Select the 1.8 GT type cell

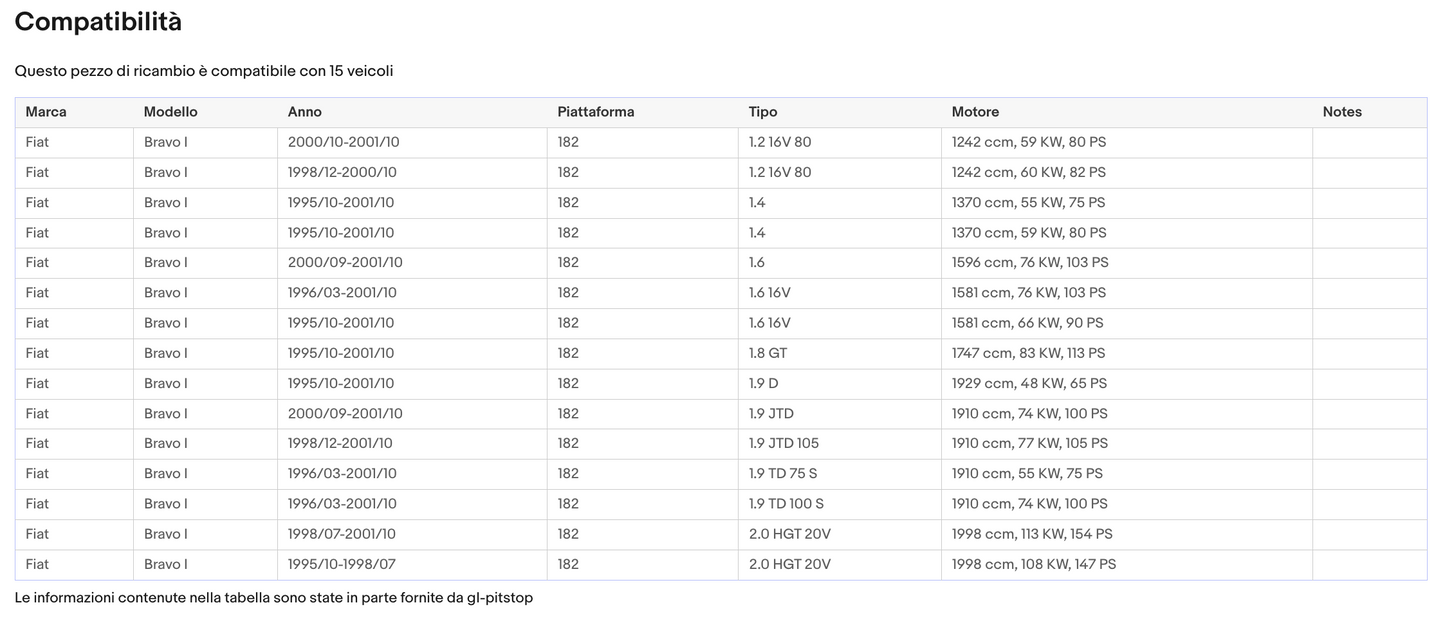click(x=770, y=353)
